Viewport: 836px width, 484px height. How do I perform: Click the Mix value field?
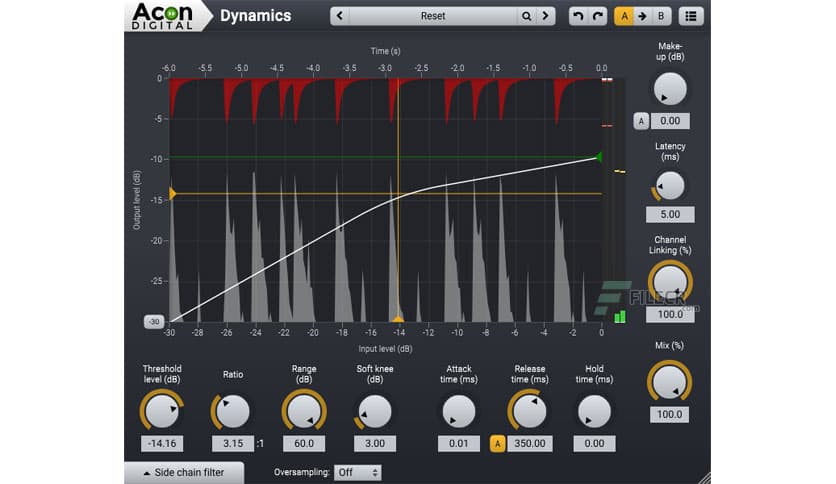point(670,414)
